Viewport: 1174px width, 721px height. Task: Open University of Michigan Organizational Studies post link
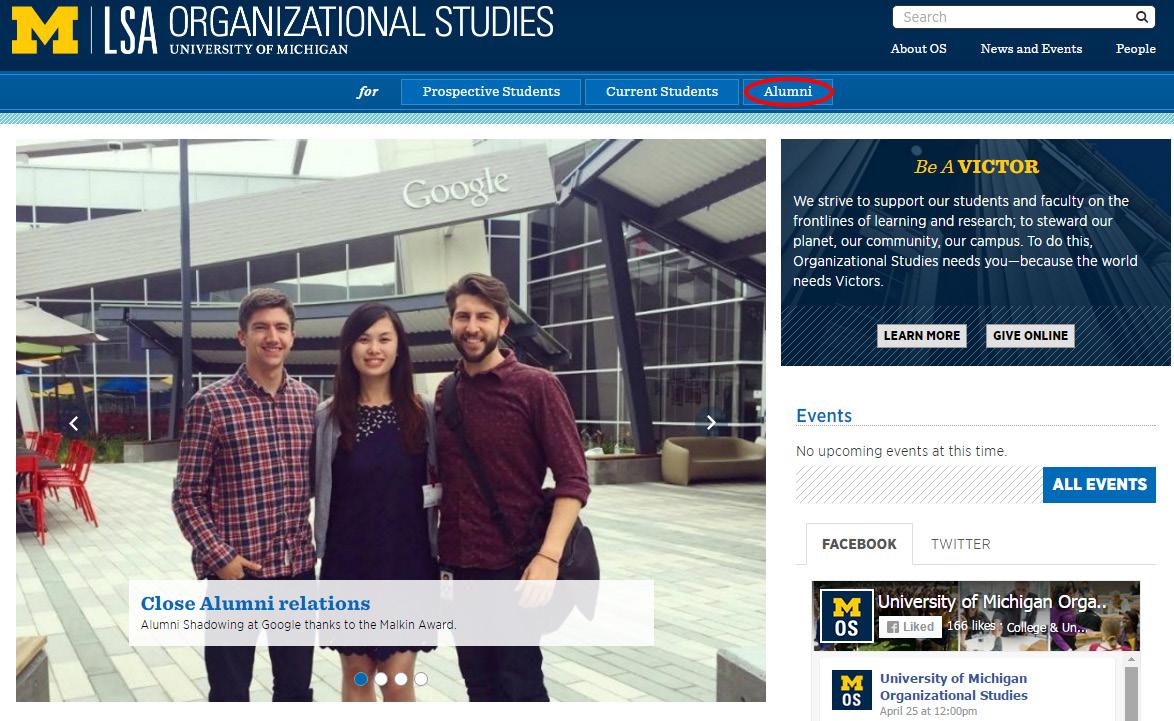pos(953,687)
